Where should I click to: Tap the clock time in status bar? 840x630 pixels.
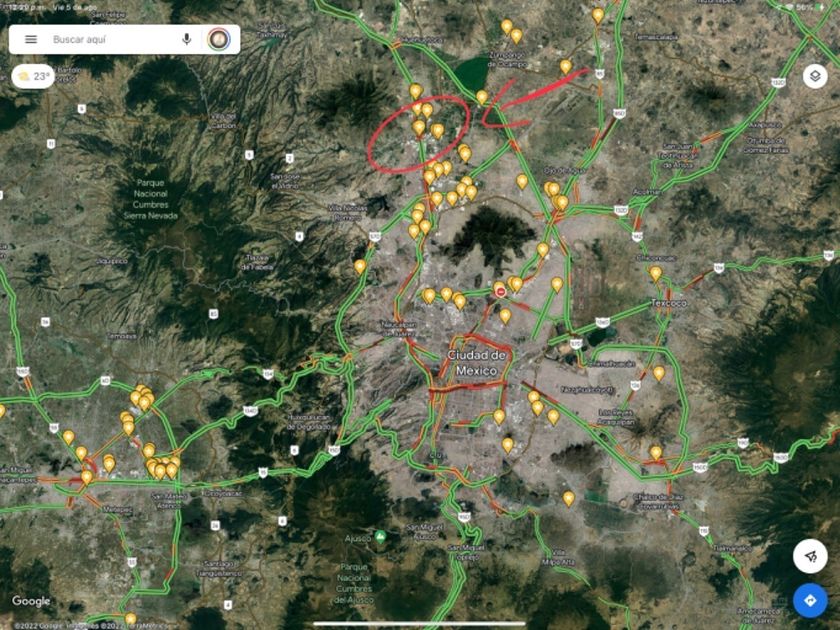coord(27,8)
